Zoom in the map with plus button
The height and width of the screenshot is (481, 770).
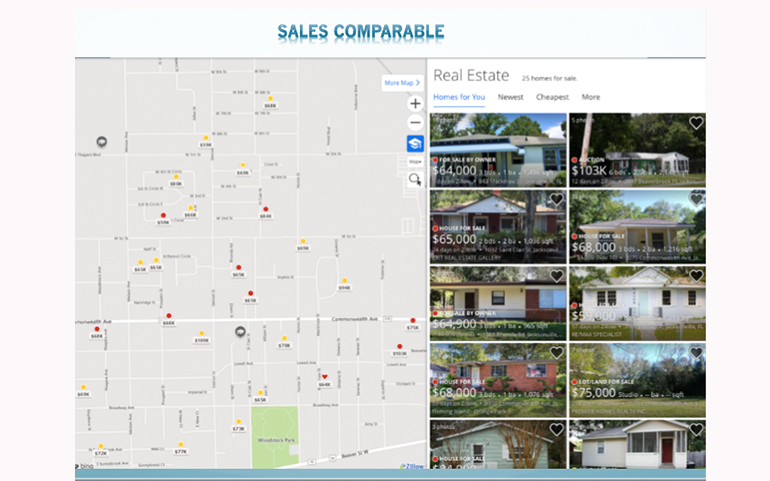click(x=415, y=103)
